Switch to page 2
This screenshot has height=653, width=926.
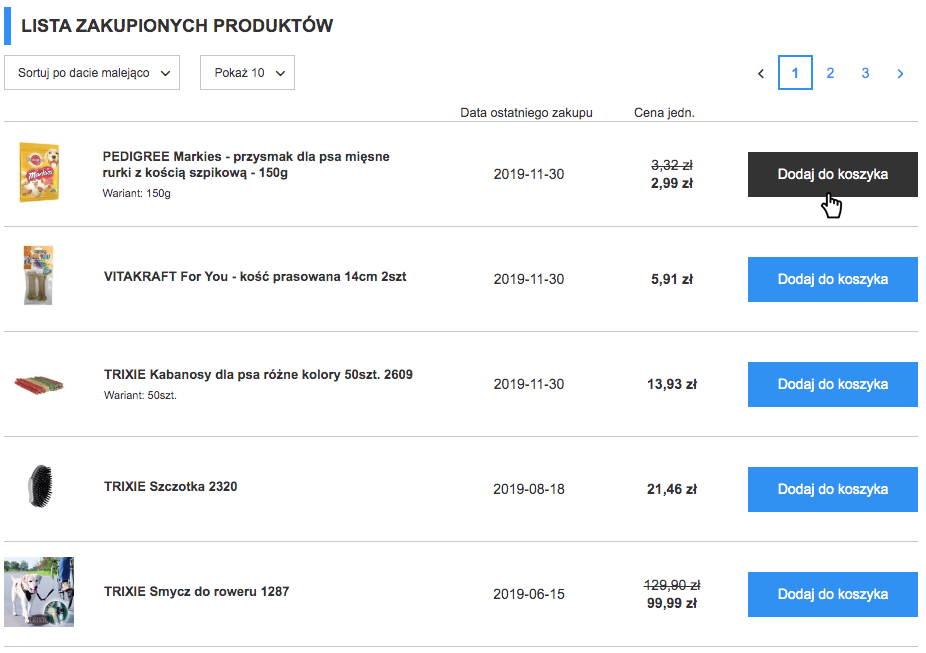point(830,73)
